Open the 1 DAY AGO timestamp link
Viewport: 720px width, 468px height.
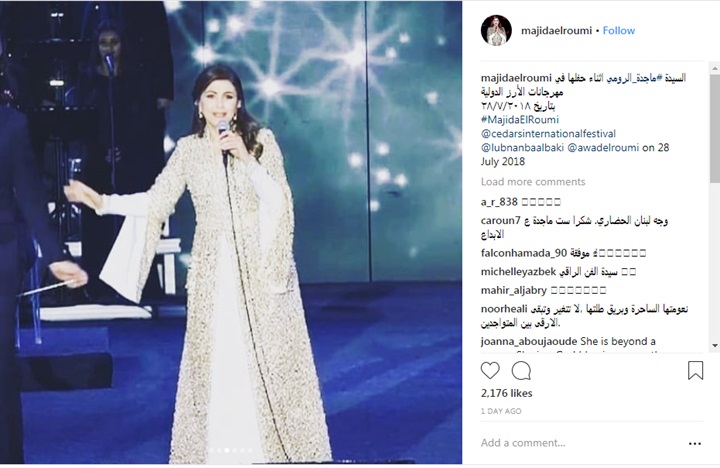point(501,411)
